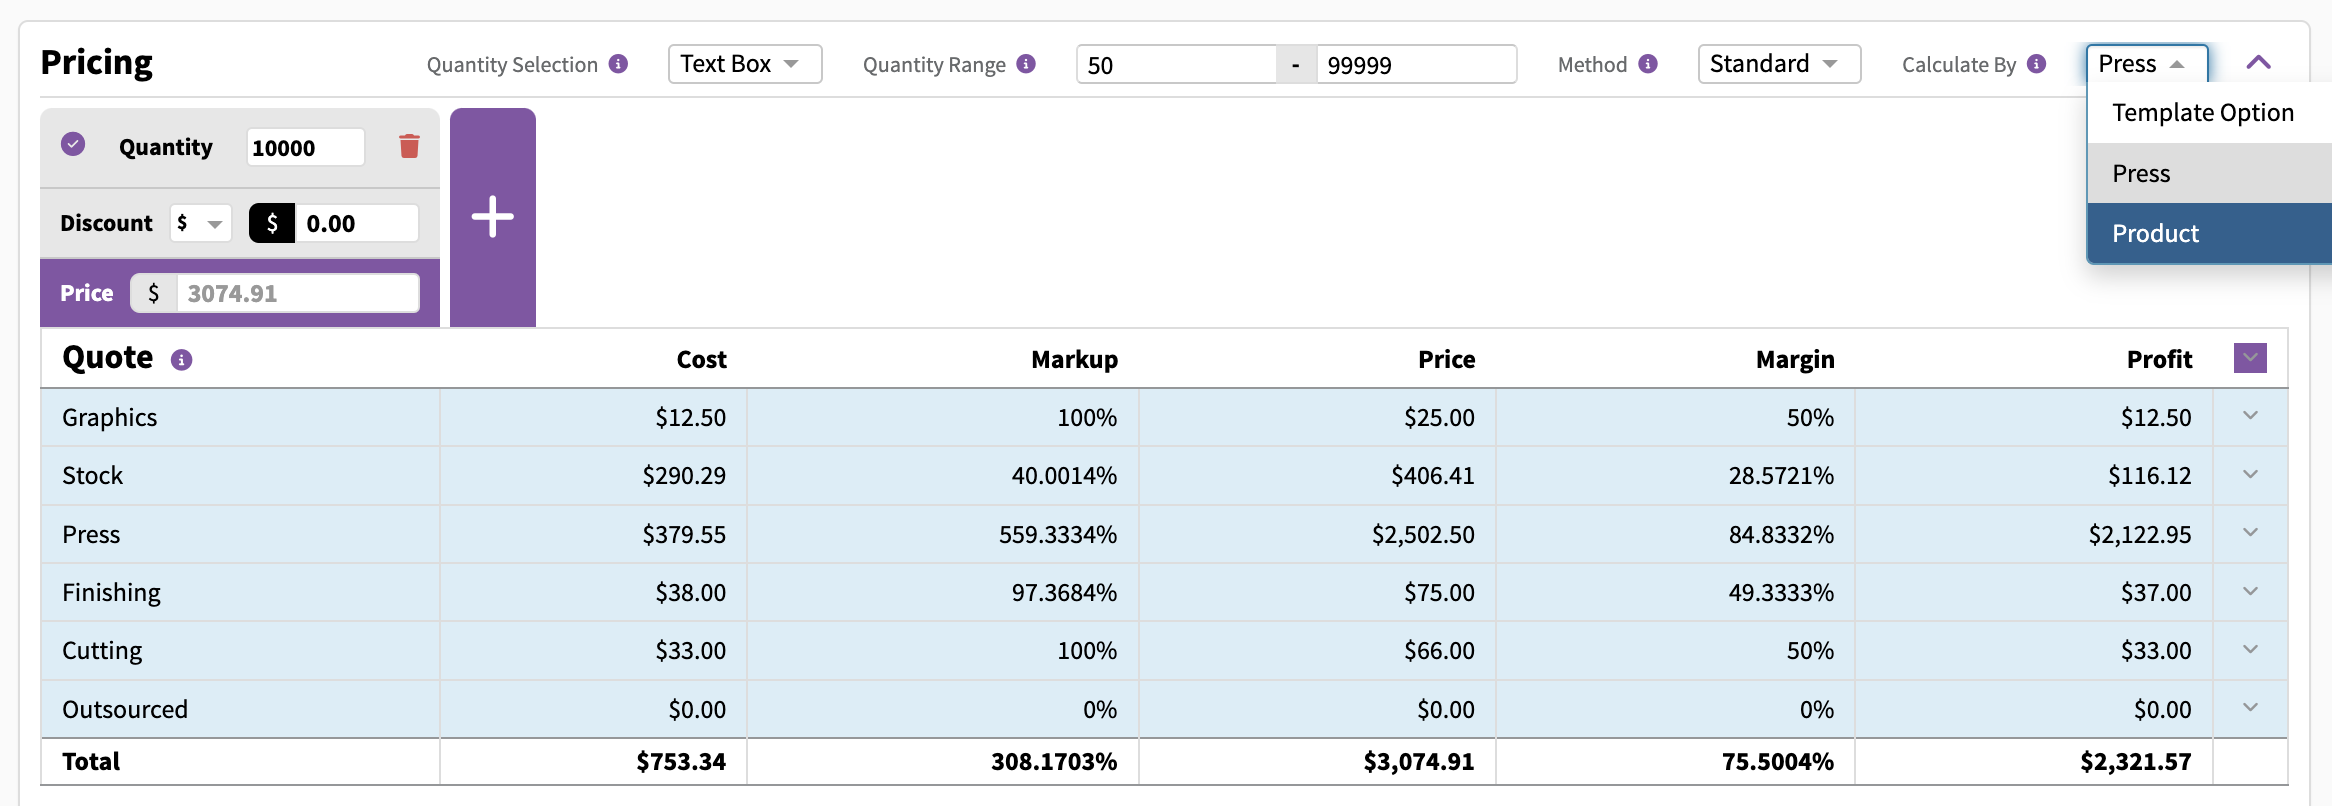
Task: Expand the Outsourced quote row
Action: [x=2250, y=707]
